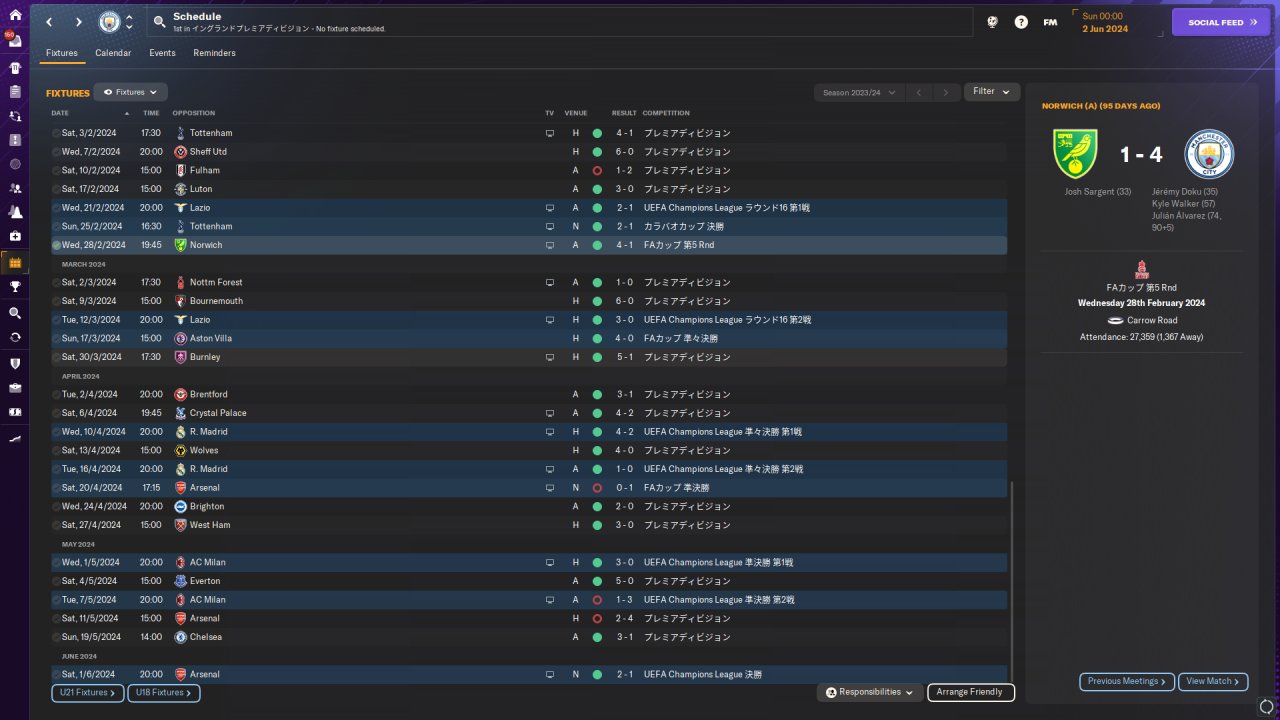Screen dimensions: 1280x720
Task: Open the briefcase icon in the sidebar
Action: tap(15, 388)
